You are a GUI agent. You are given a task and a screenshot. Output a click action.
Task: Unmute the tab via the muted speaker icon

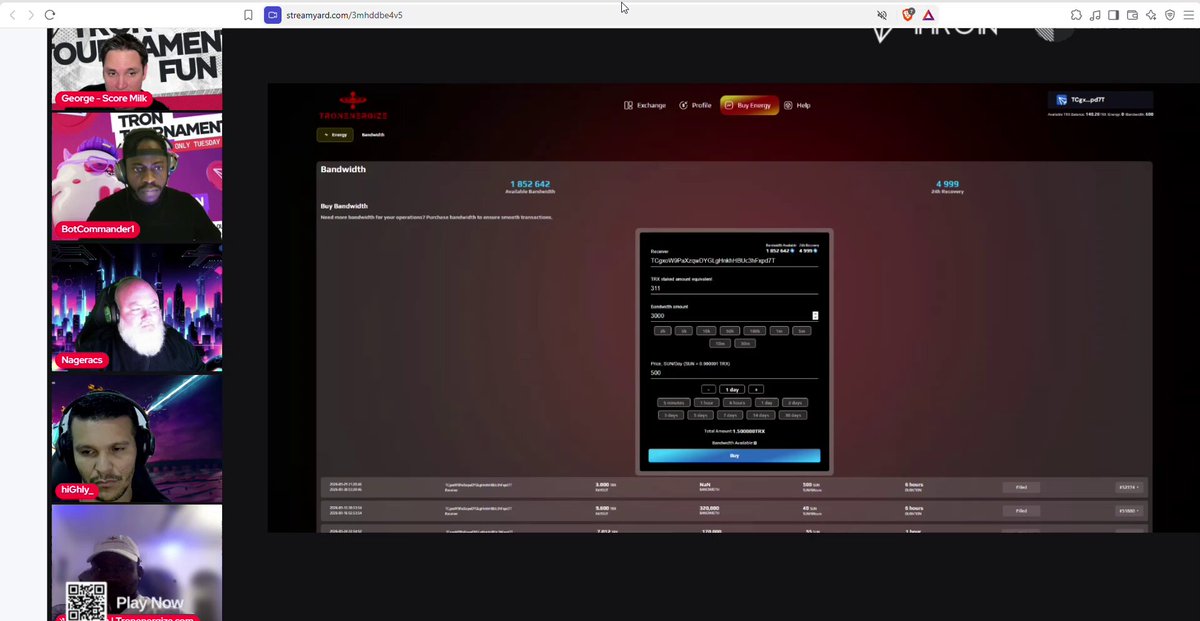coord(882,15)
